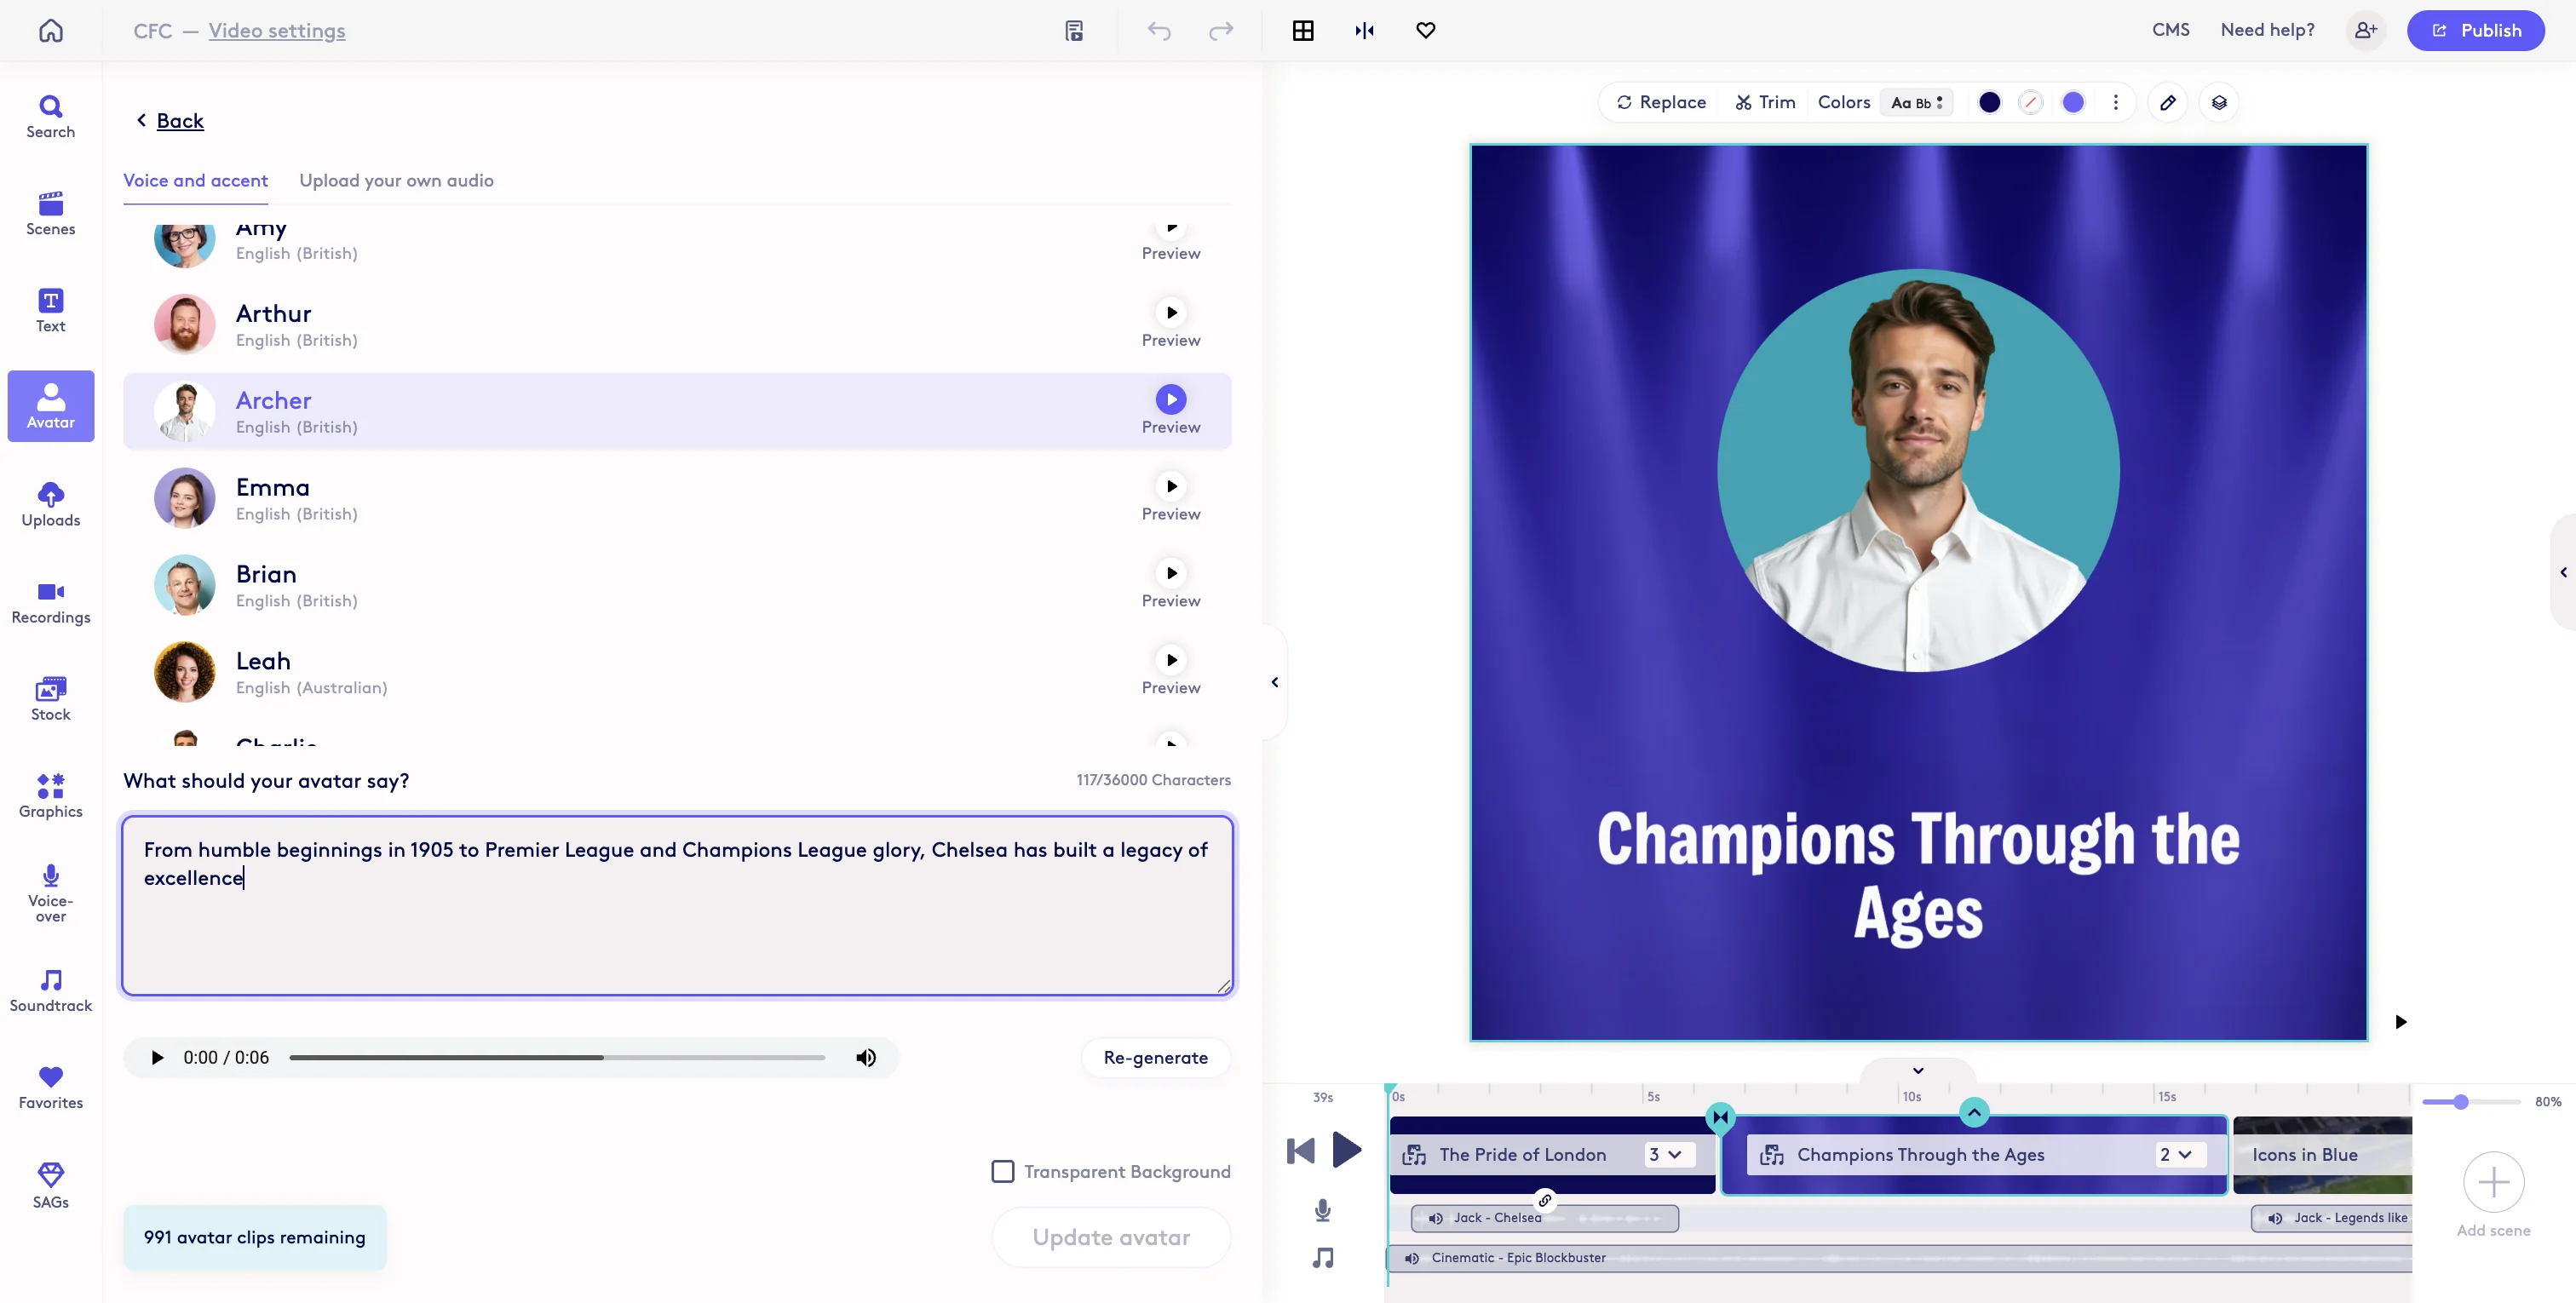Mute the Jack - Chelsea audio clip
The image size is (2576, 1303).
click(x=1436, y=1218)
